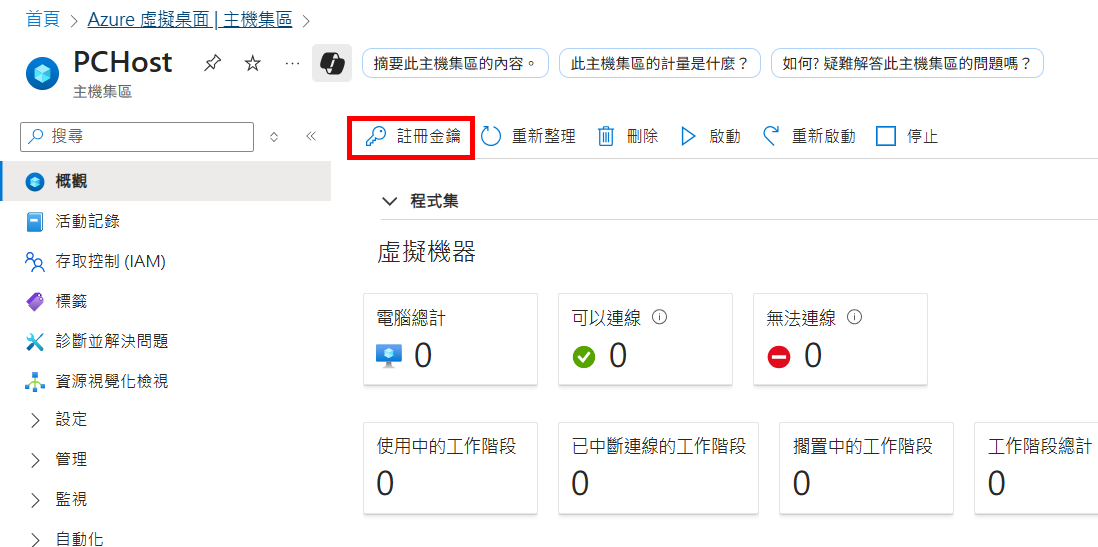
Task: Expand the 管理 section in sidebar
Action: click(x=165, y=460)
